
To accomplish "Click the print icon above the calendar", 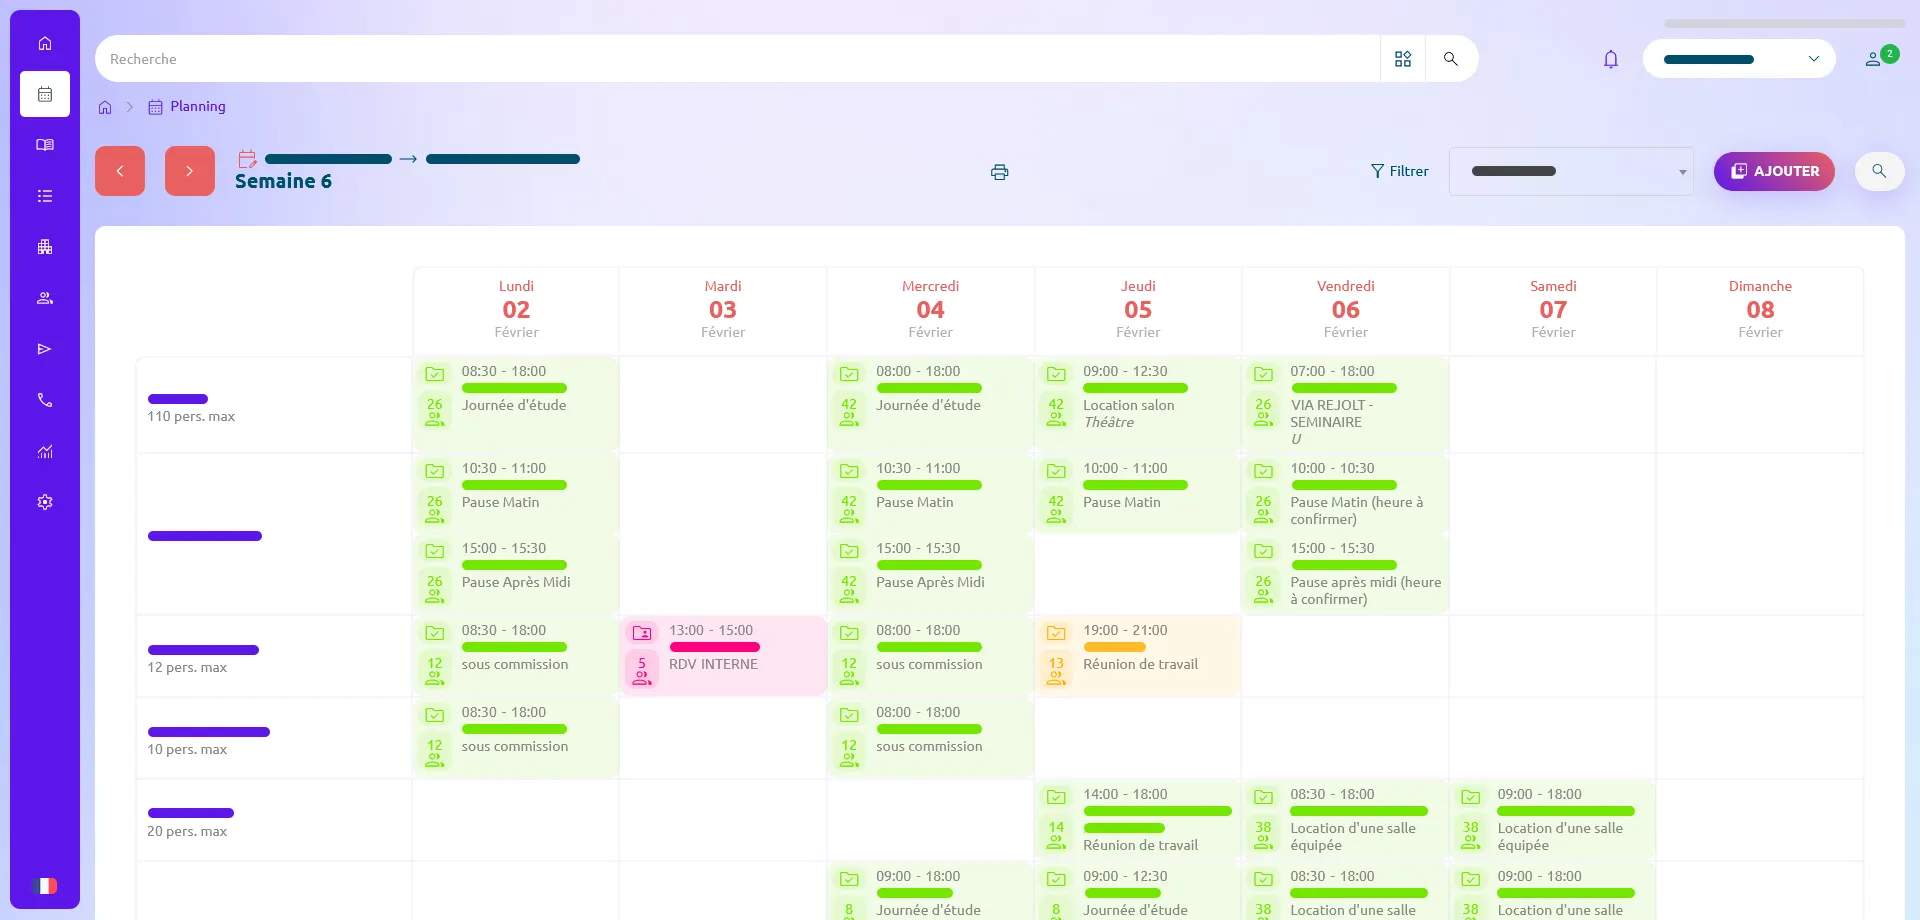I will tap(999, 172).
